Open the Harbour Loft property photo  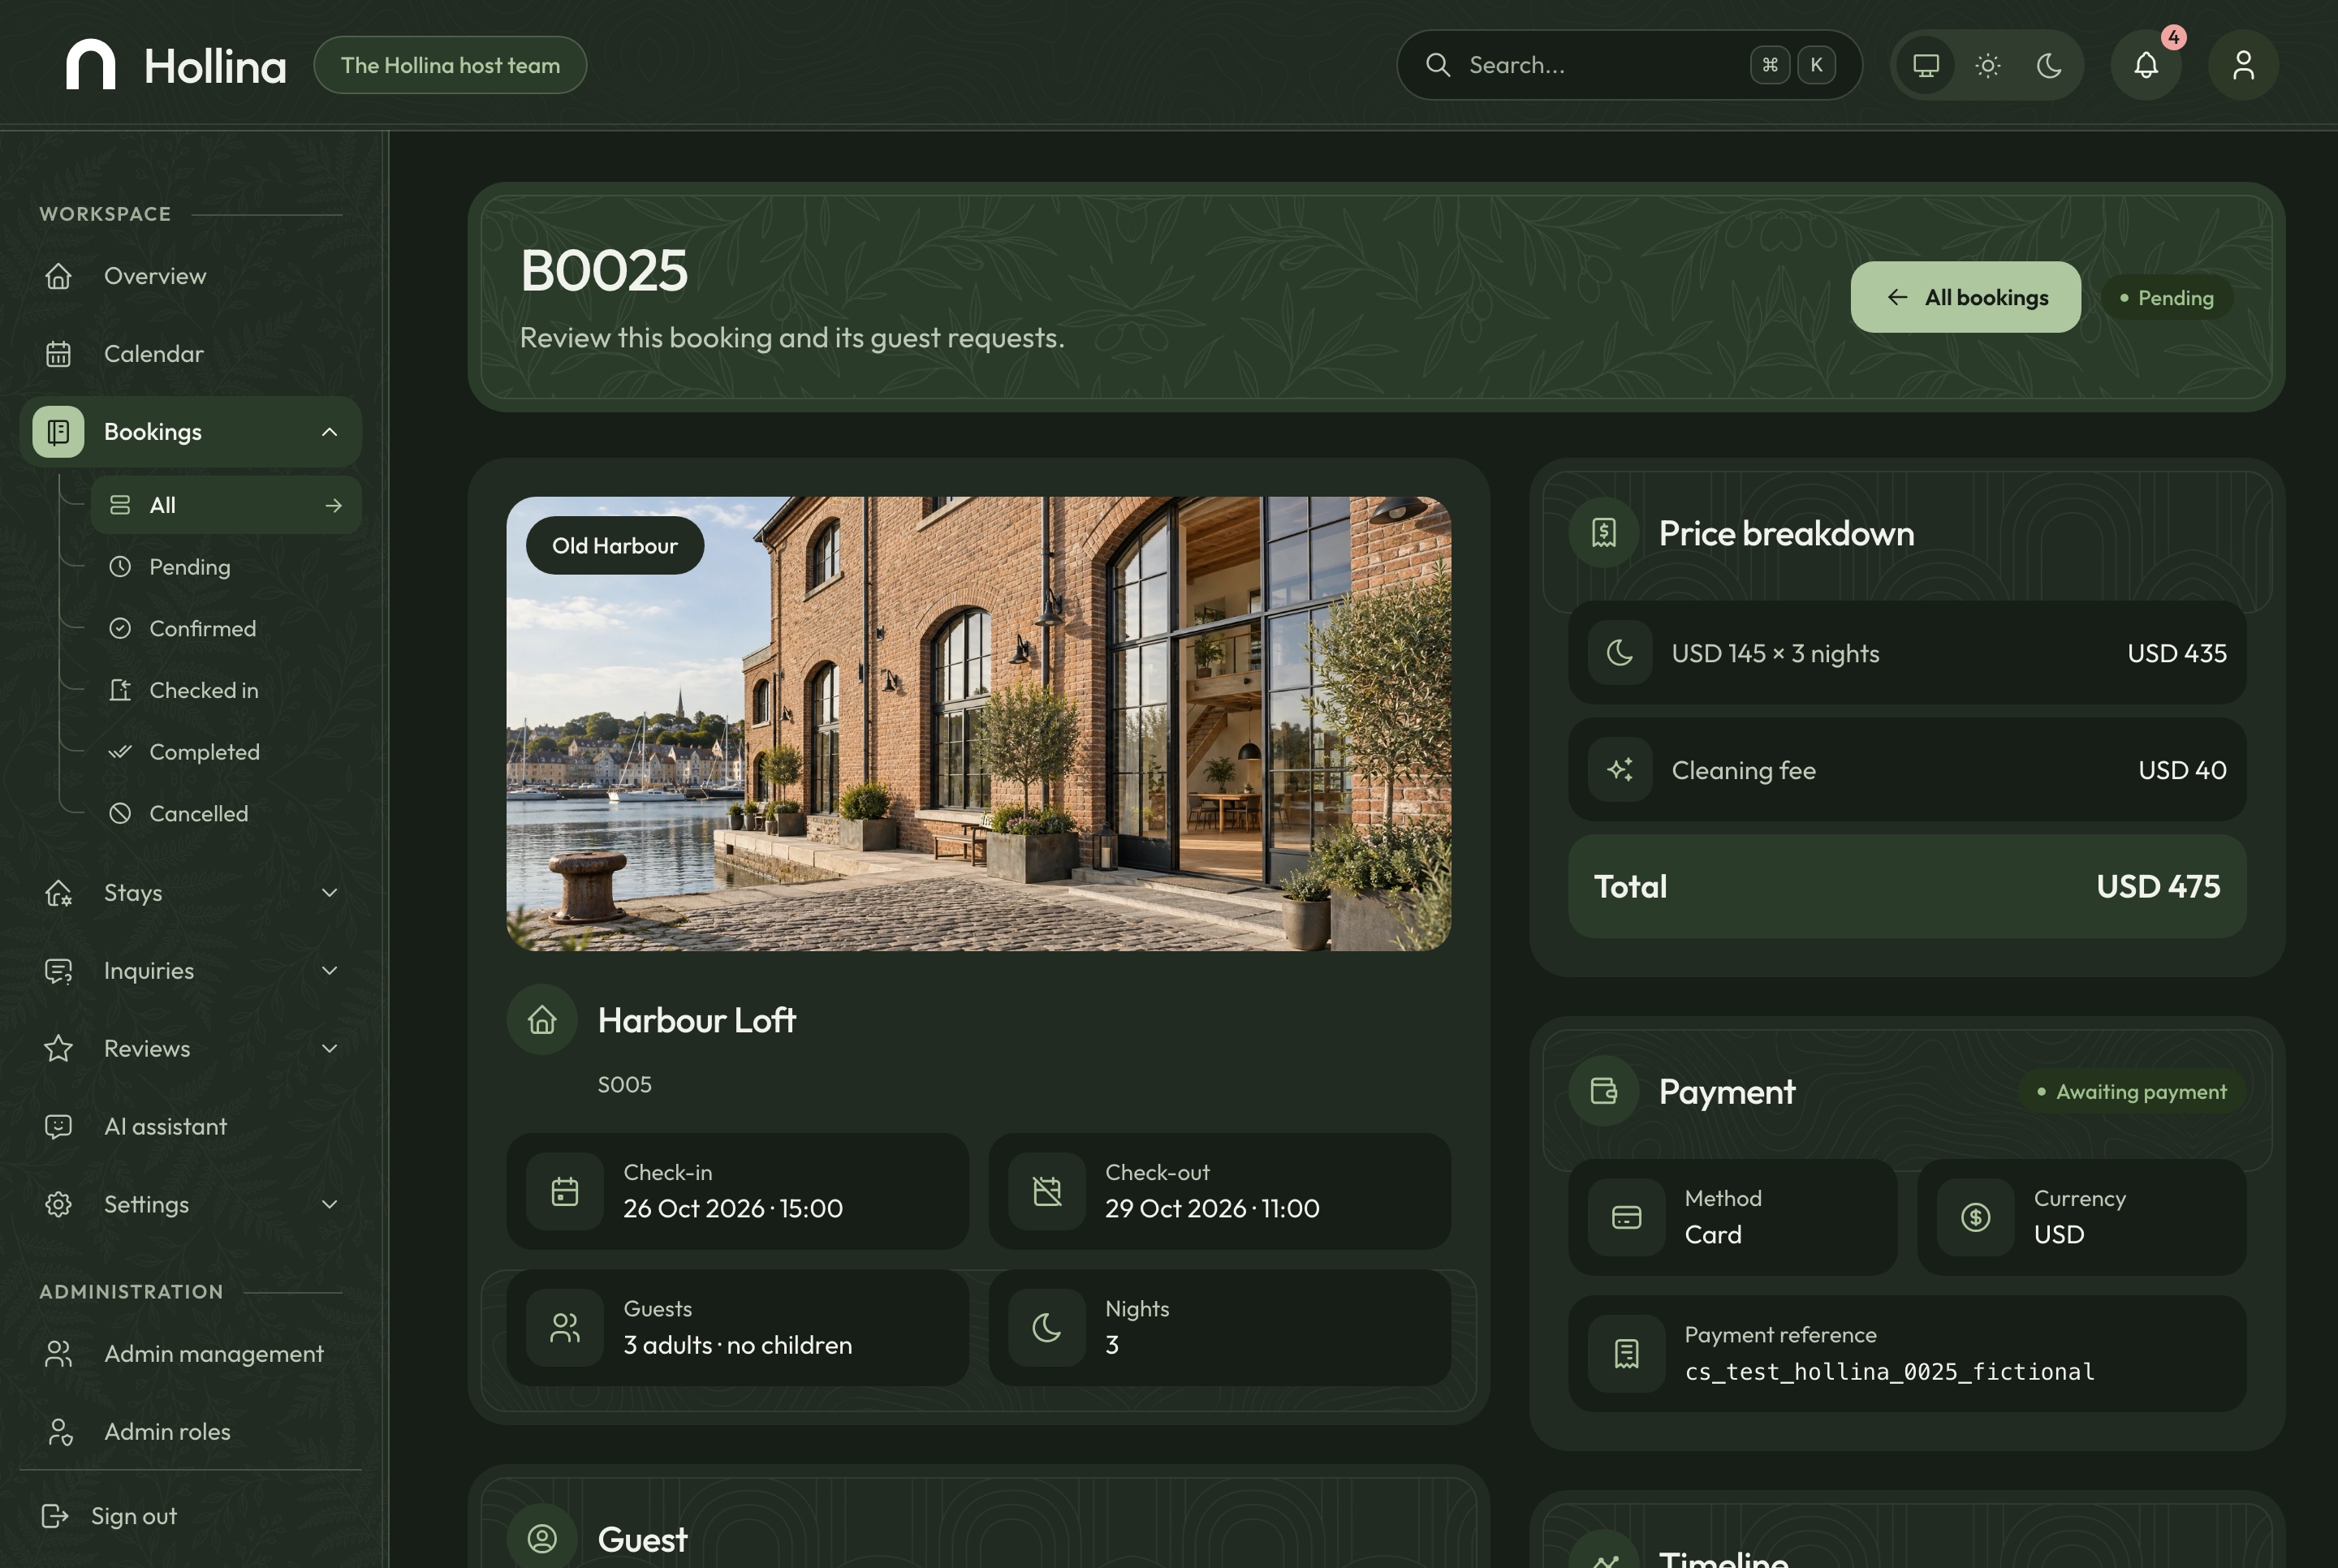(978, 724)
